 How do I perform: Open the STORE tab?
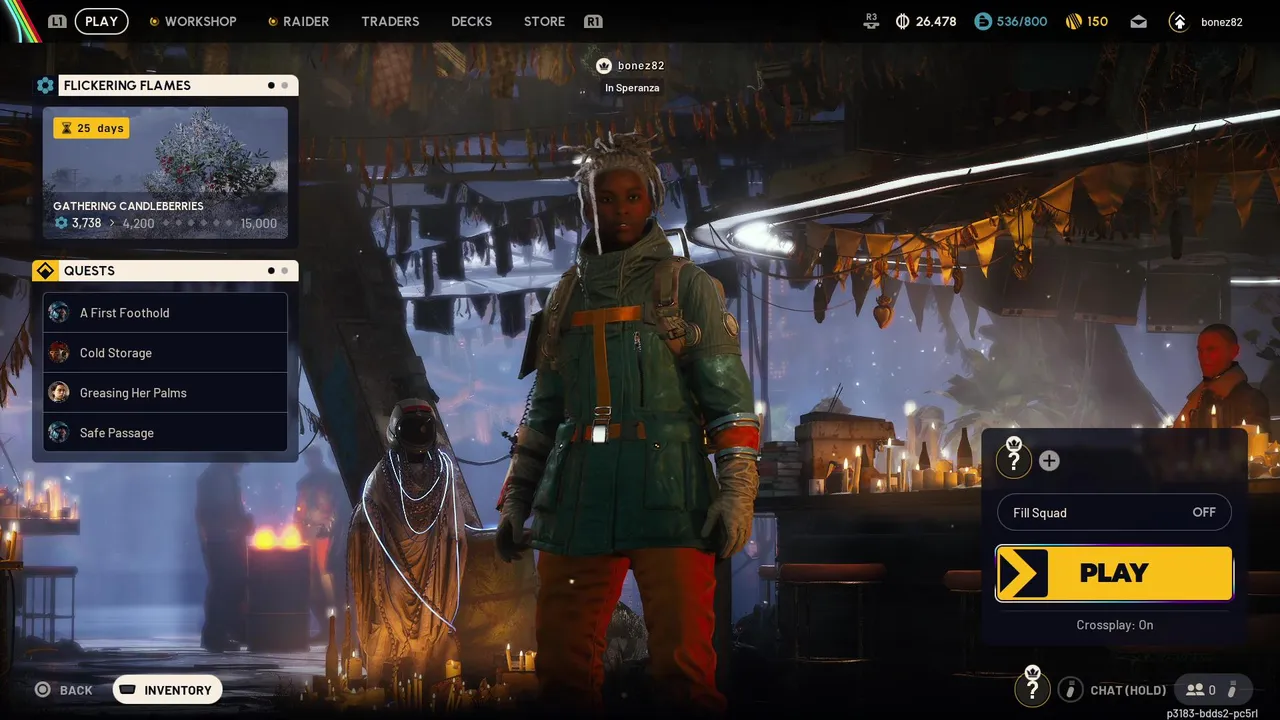[544, 21]
